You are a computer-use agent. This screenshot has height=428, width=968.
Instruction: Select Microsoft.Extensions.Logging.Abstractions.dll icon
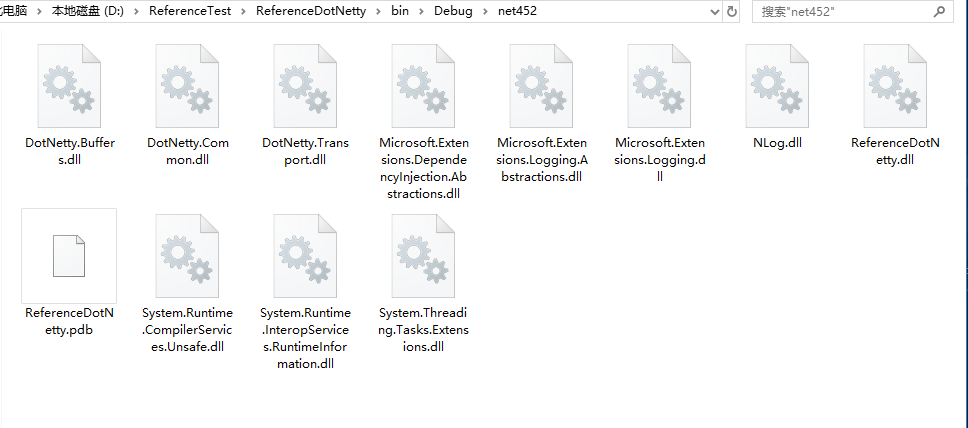[x=541, y=86]
